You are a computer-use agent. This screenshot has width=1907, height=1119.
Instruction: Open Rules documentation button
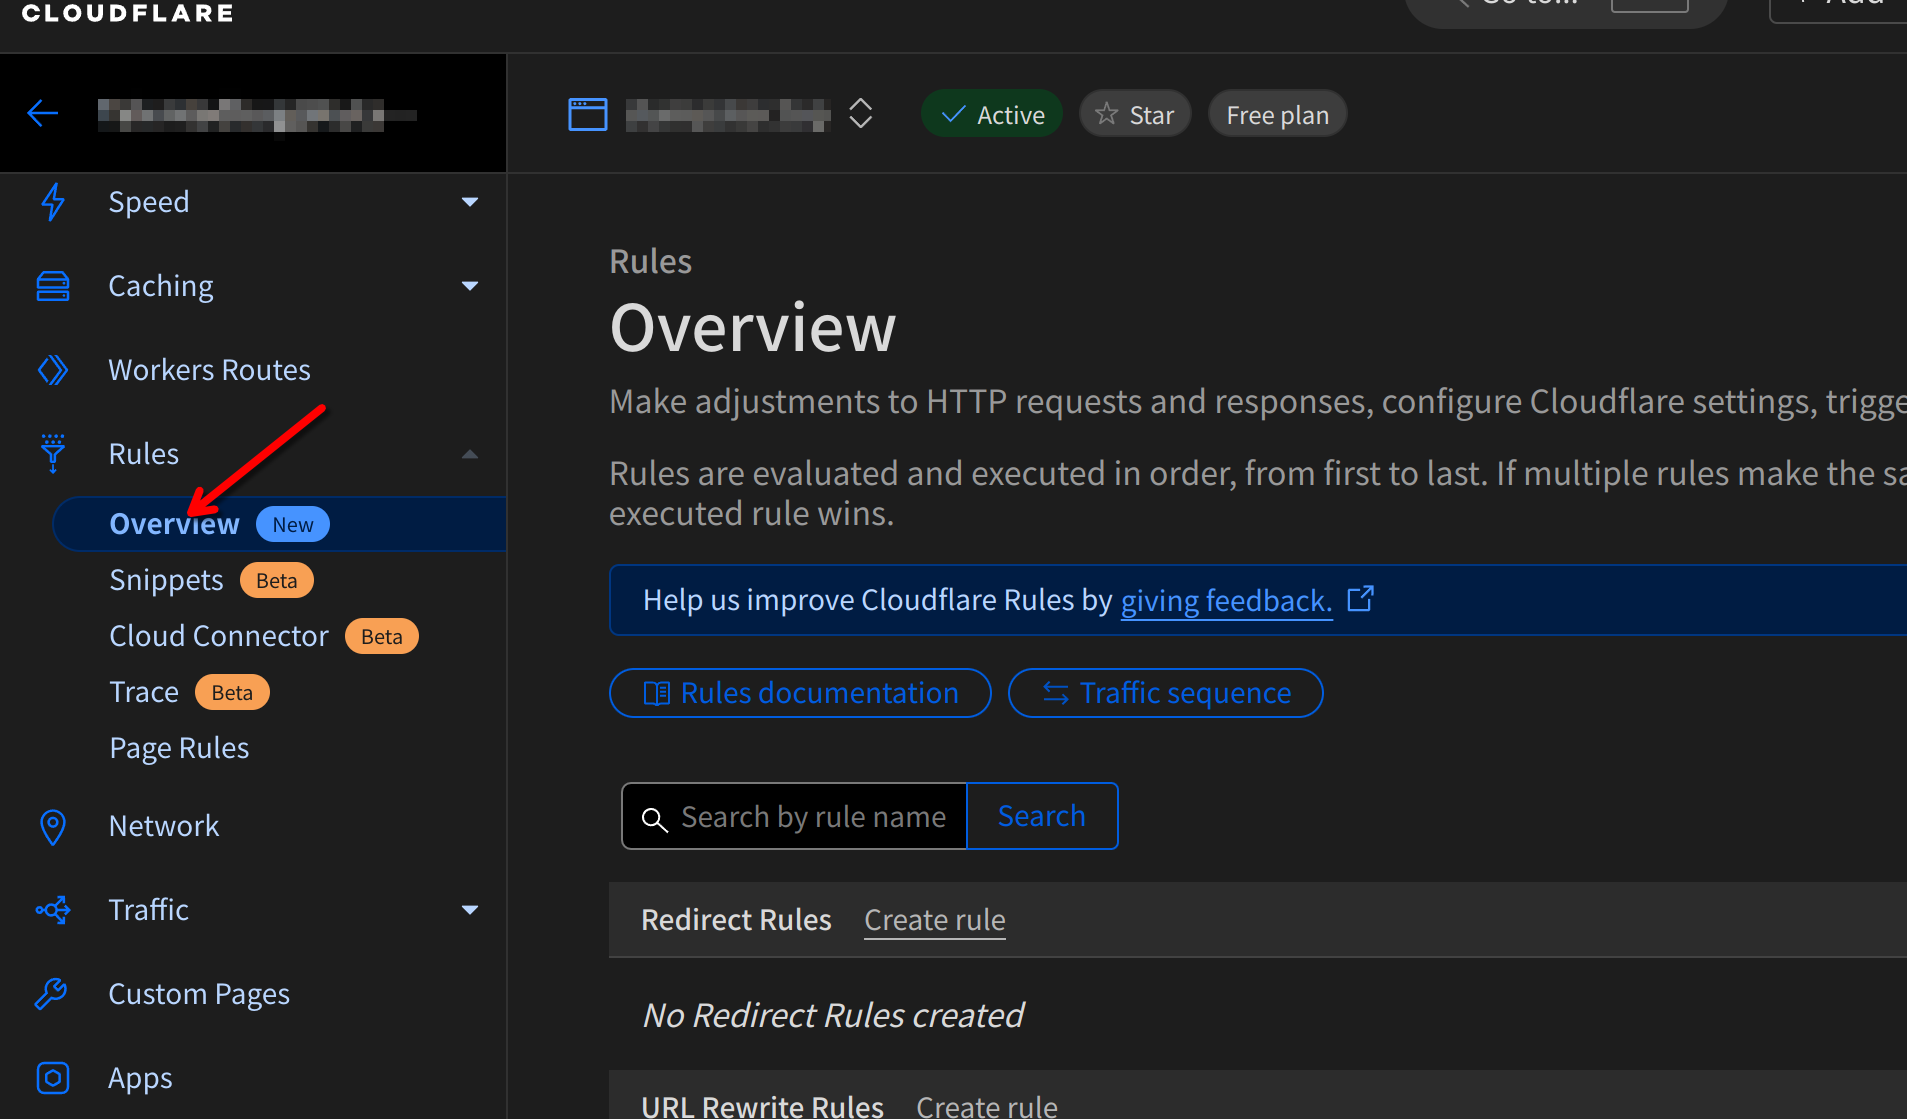[800, 693]
